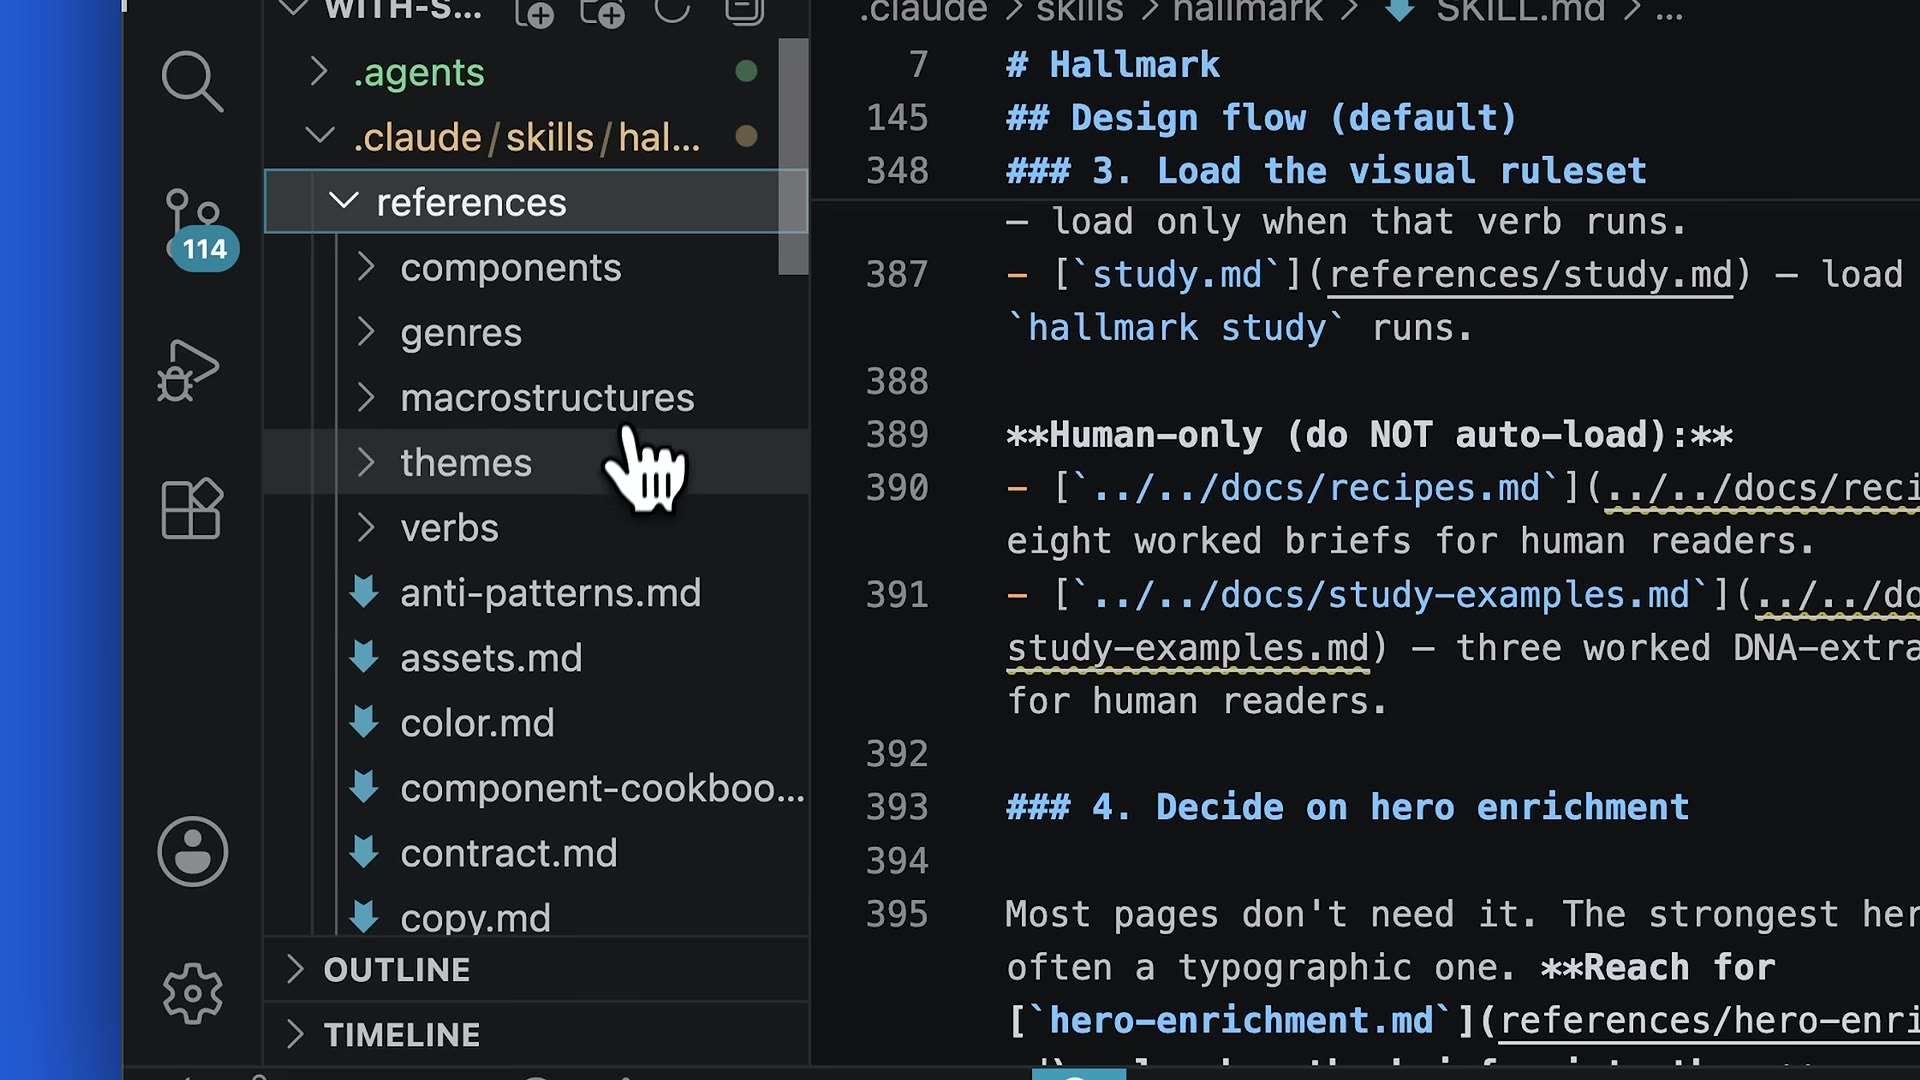Open the Accounts menu icon
The width and height of the screenshot is (1920, 1080).
click(x=192, y=852)
